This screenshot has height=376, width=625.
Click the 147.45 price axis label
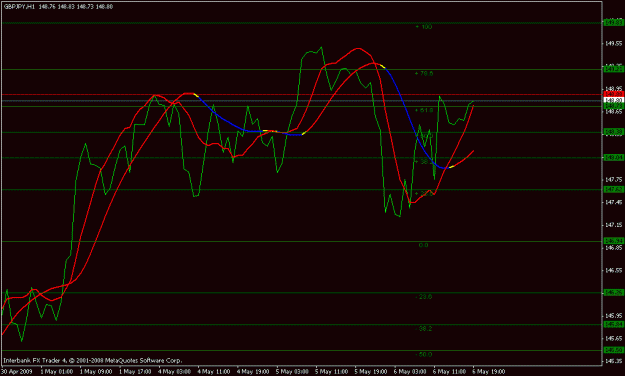point(614,203)
